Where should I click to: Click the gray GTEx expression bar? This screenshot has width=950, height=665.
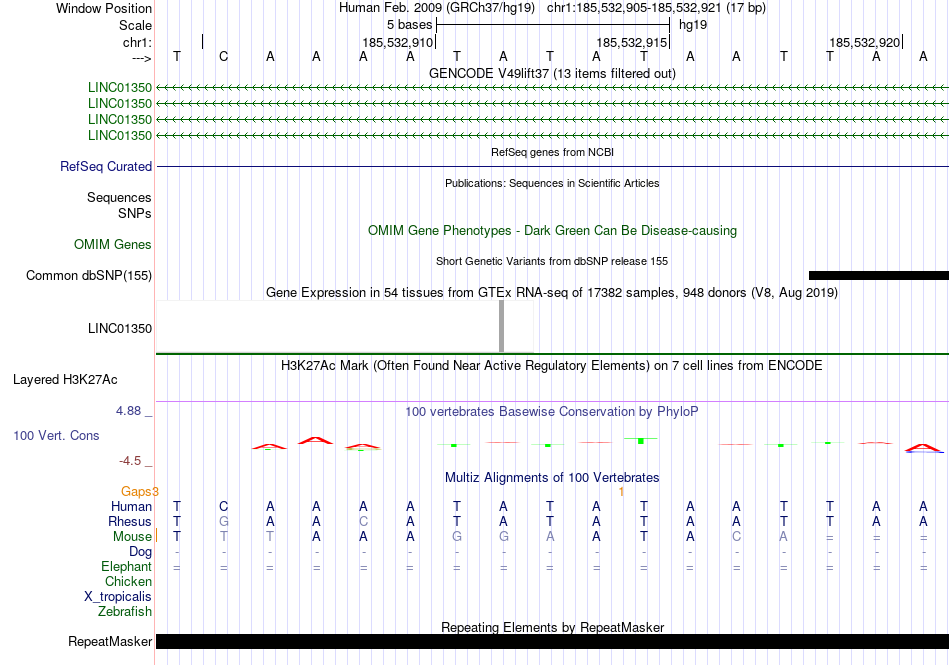501,326
